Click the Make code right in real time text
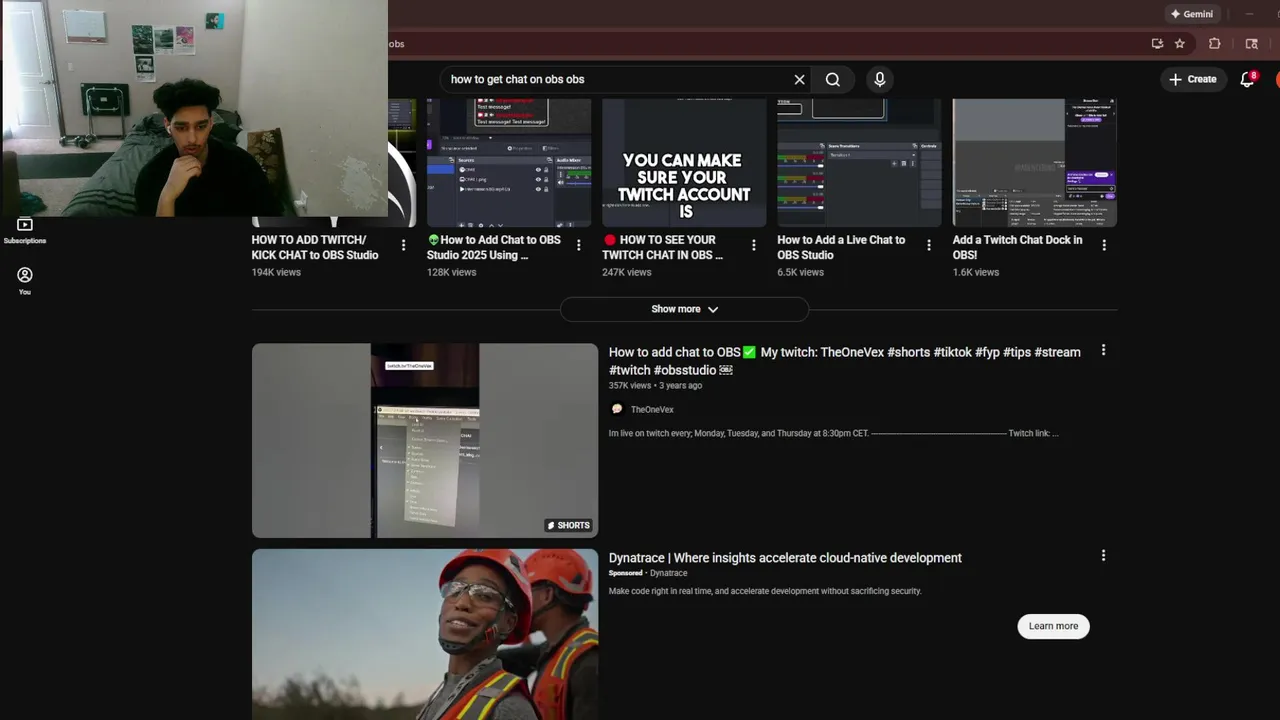 (x=765, y=591)
